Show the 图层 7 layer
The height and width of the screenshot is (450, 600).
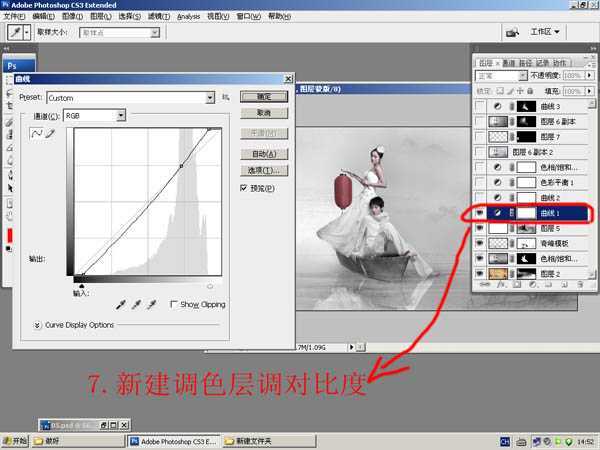pyautogui.click(x=479, y=137)
